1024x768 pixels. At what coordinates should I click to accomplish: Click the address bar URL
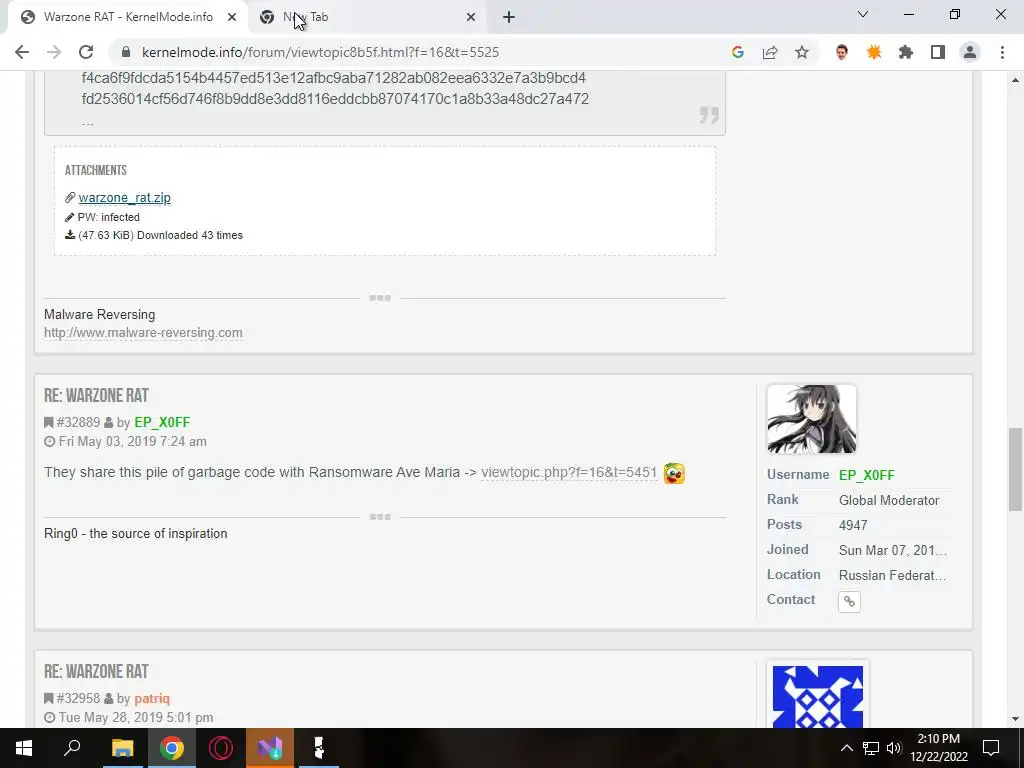click(320, 52)
